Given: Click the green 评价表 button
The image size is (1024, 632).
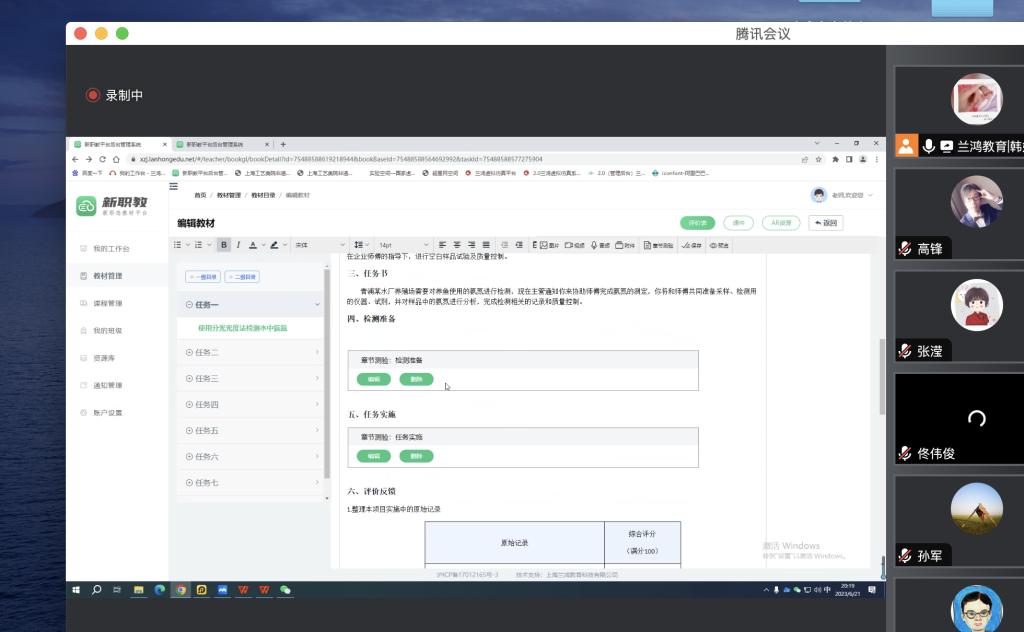Looking at the screenshot, I should click(x=697, y=223).
